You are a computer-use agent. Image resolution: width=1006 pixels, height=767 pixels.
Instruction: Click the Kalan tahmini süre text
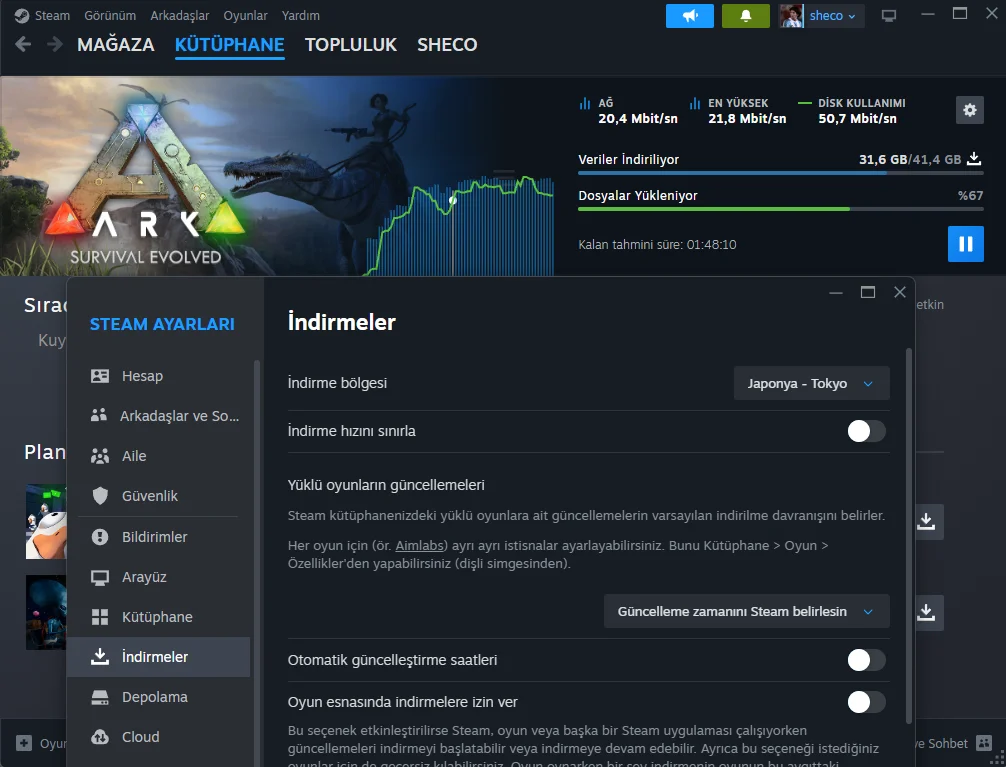click(x=657, y=245)
